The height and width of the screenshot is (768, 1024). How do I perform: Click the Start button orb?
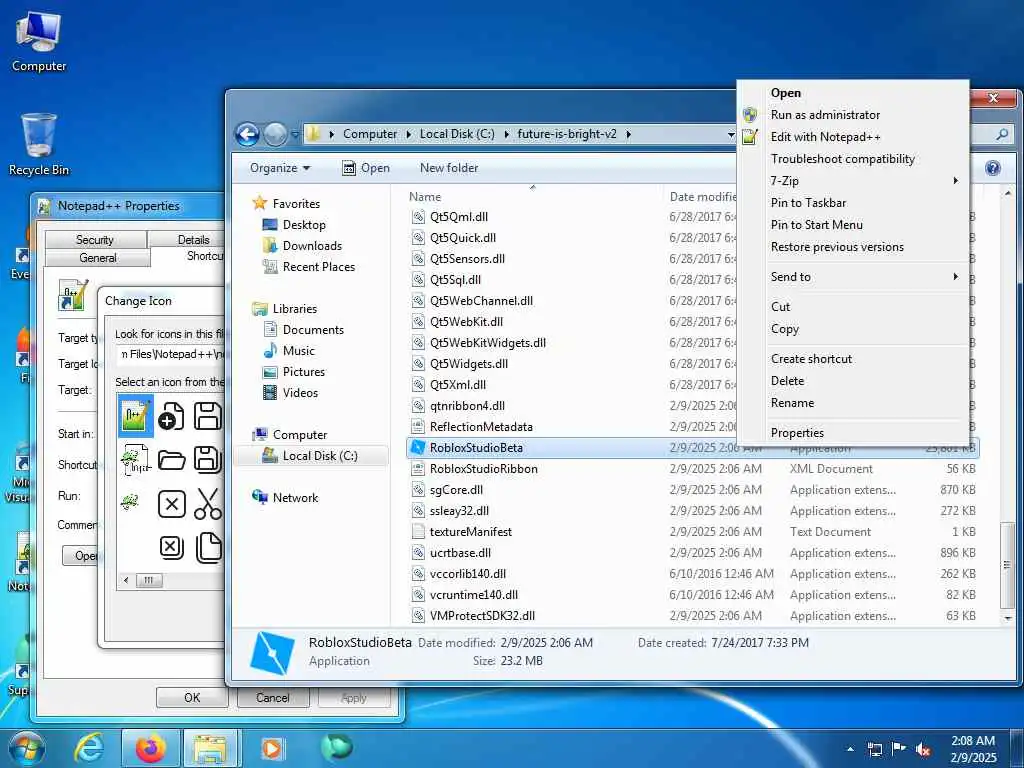click(x=27, y=748)
